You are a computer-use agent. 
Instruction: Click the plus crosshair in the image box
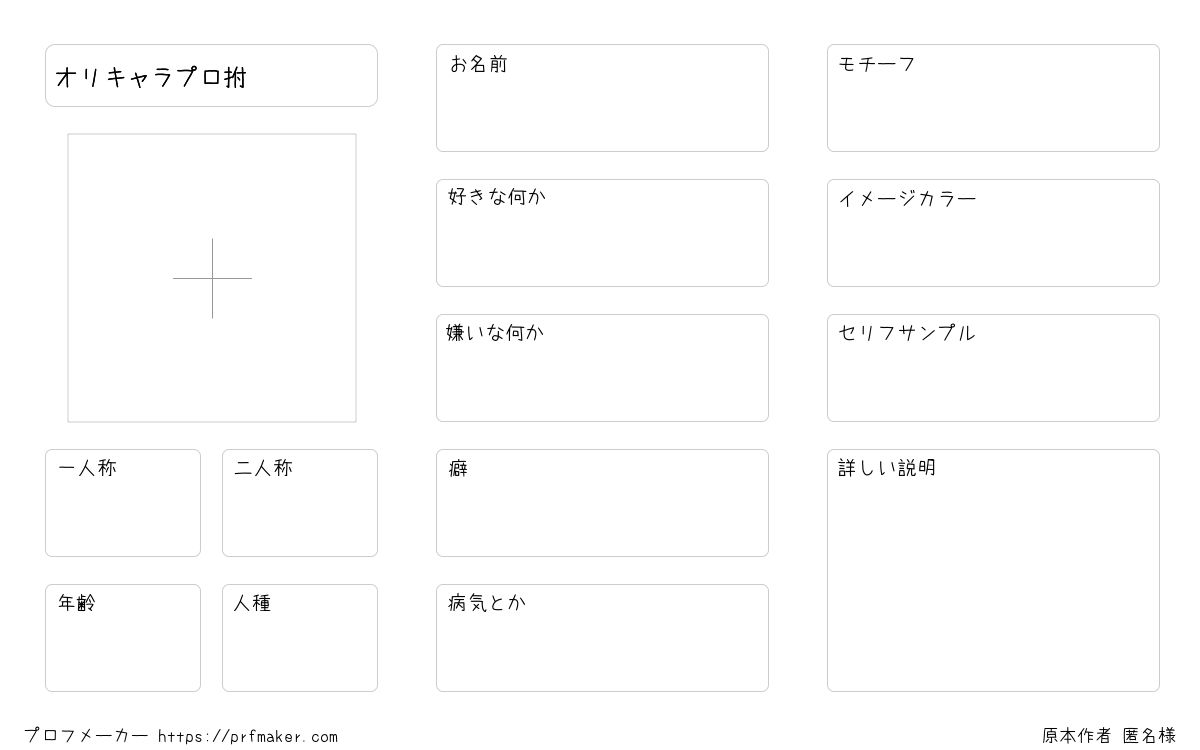click(212, 278)
